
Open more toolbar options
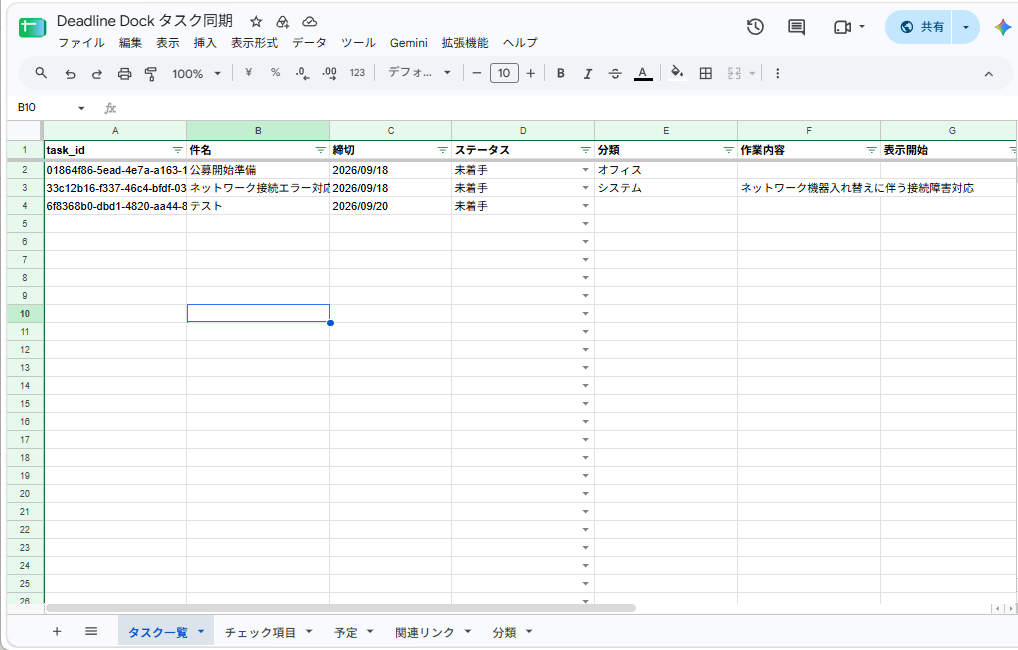(x=778, y=73)
